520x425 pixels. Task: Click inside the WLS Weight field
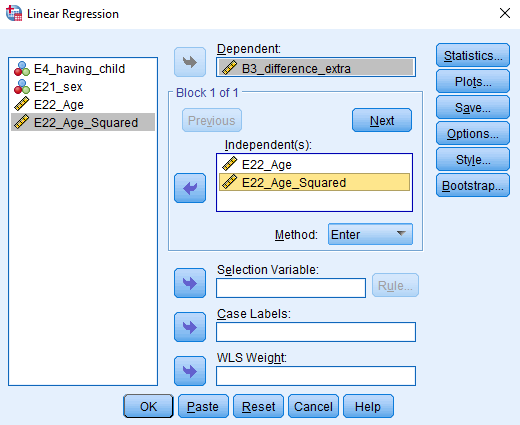click(x=316, y=376)
